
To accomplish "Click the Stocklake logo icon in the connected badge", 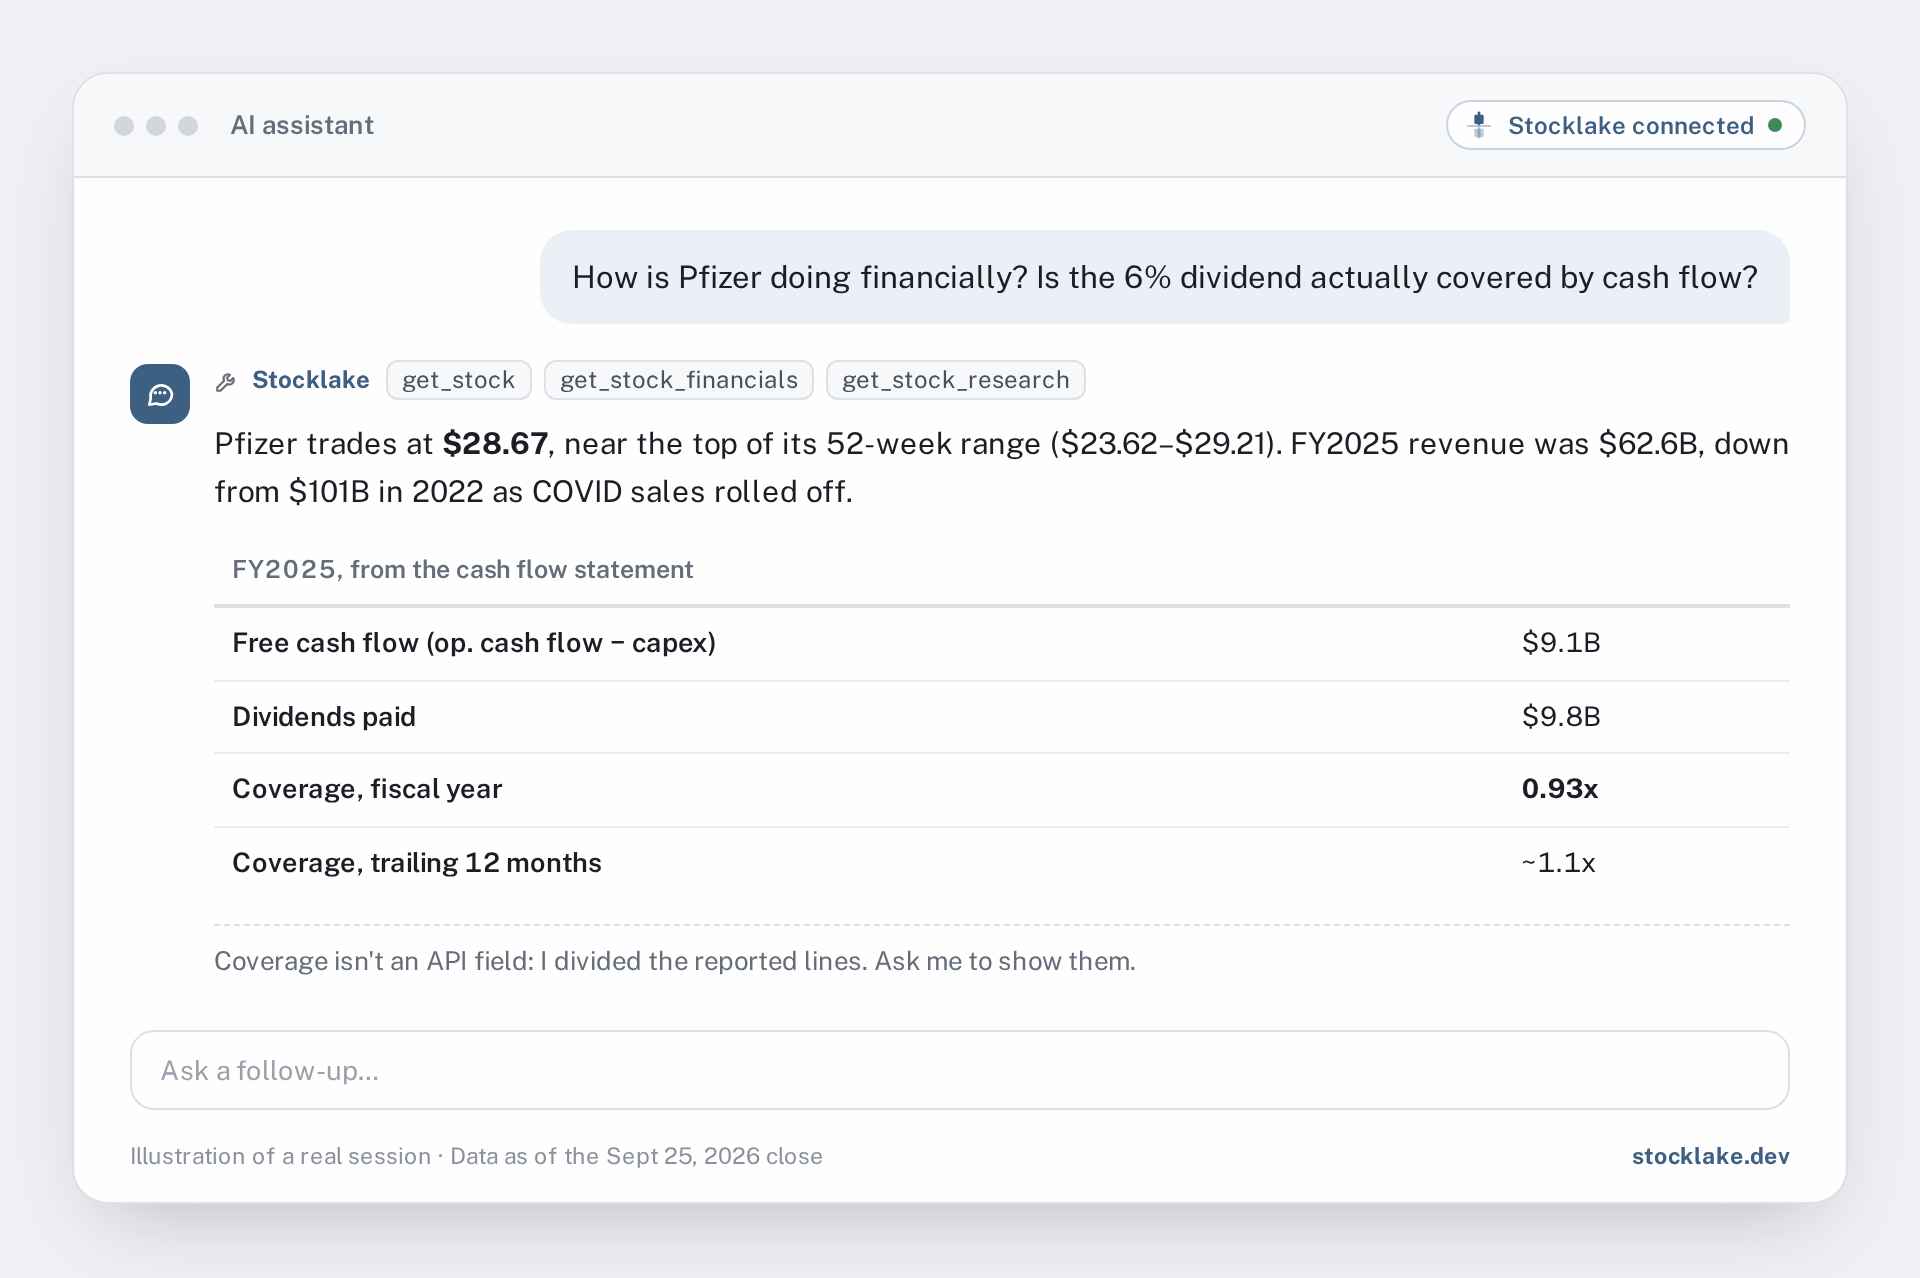I will 1479,125.
